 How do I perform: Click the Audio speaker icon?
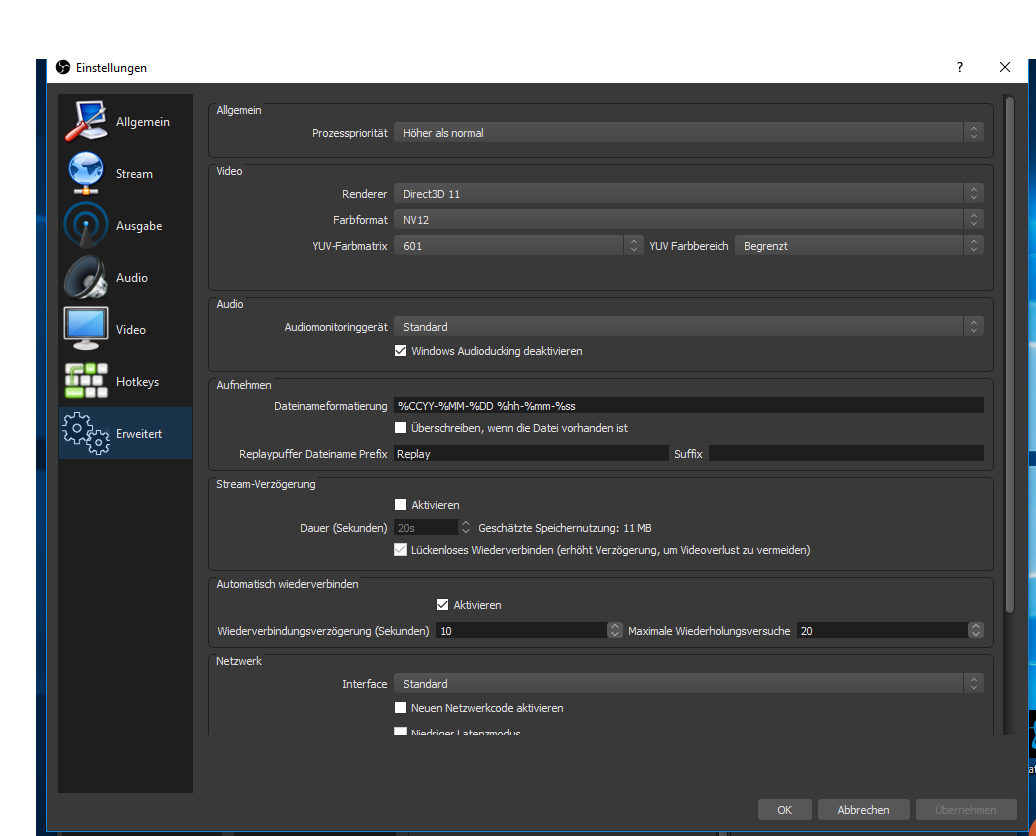point(86,278)
